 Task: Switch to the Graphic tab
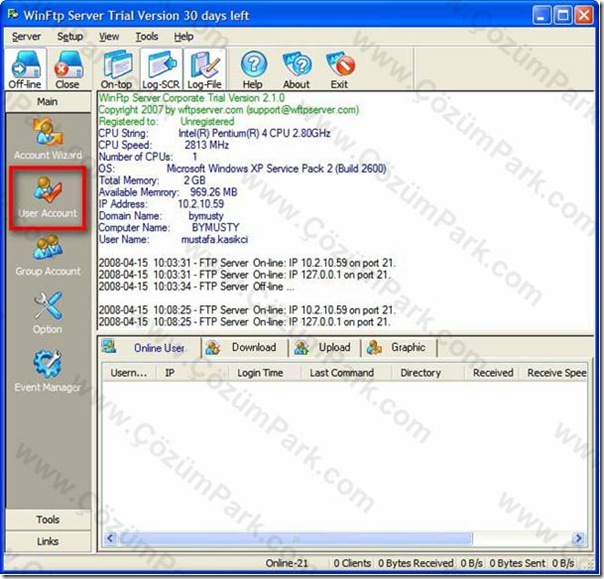pos(400,347)
